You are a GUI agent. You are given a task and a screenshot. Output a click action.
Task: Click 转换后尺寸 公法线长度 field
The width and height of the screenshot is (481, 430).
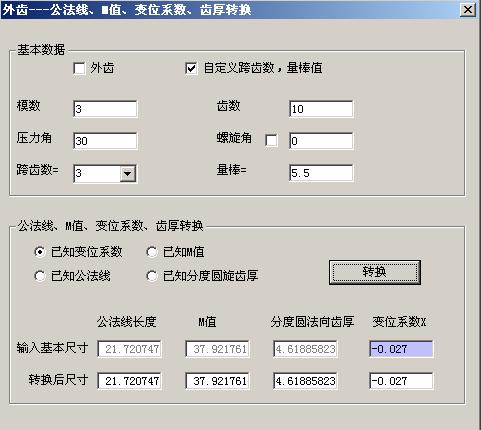[129, 381]
